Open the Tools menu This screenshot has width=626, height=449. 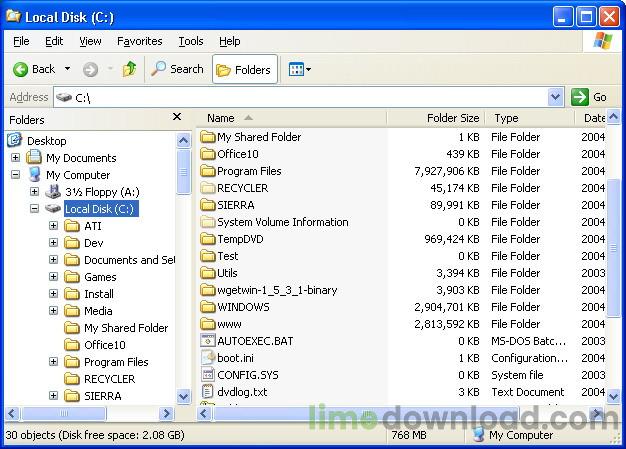point(190,41)
